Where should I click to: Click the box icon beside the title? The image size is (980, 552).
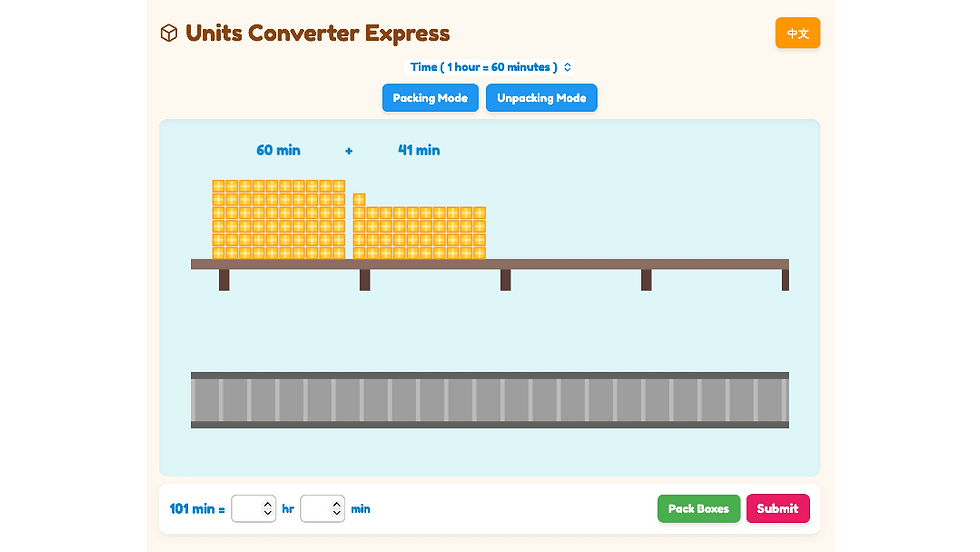[168, 33]
